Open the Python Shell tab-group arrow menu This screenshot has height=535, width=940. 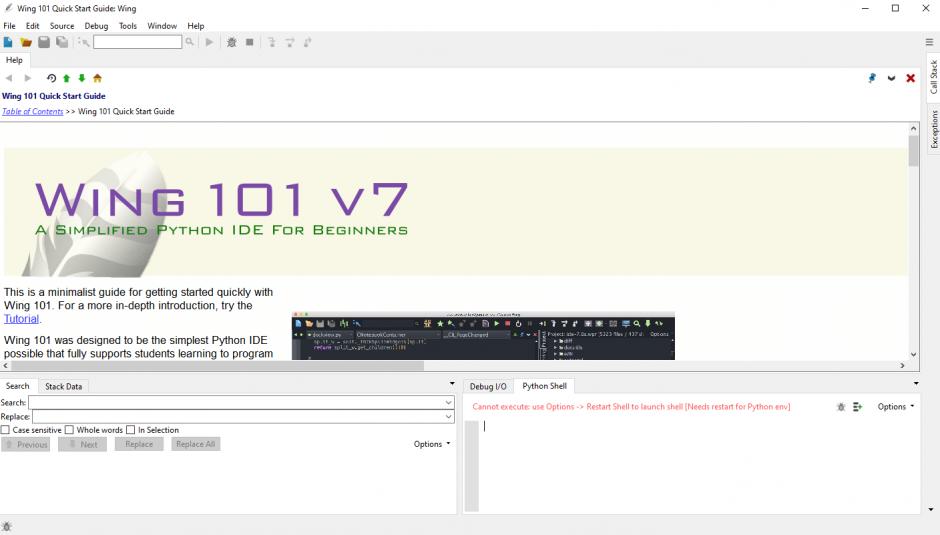coord(916,383)
